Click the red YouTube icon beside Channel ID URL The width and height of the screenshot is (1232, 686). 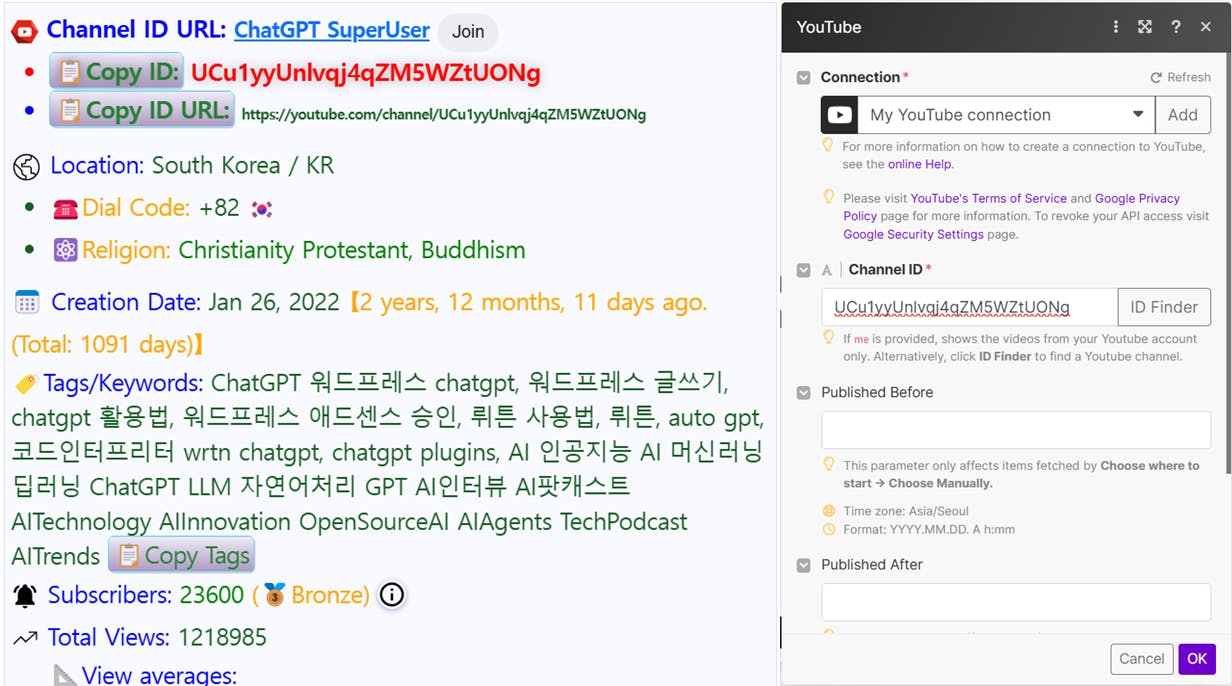(25, 32)
